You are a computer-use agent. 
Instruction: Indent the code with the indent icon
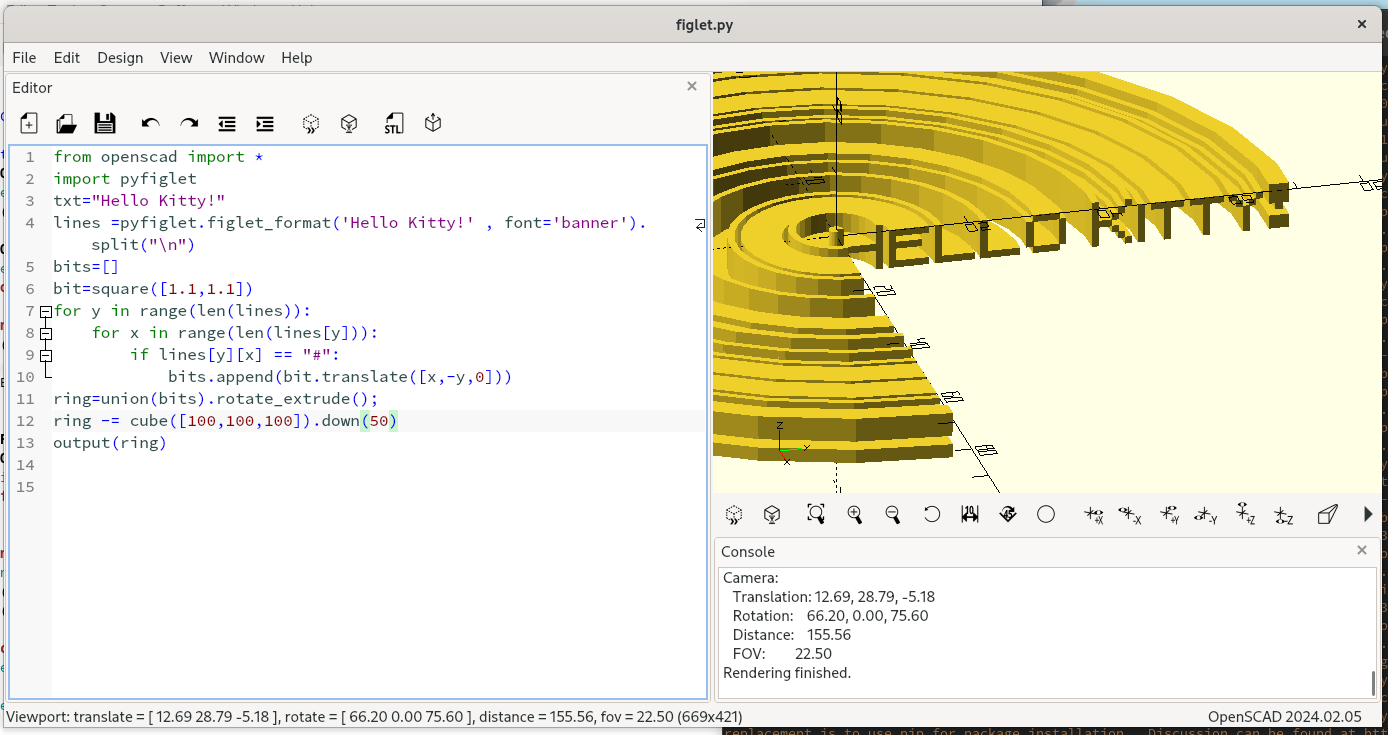point(265,123)
